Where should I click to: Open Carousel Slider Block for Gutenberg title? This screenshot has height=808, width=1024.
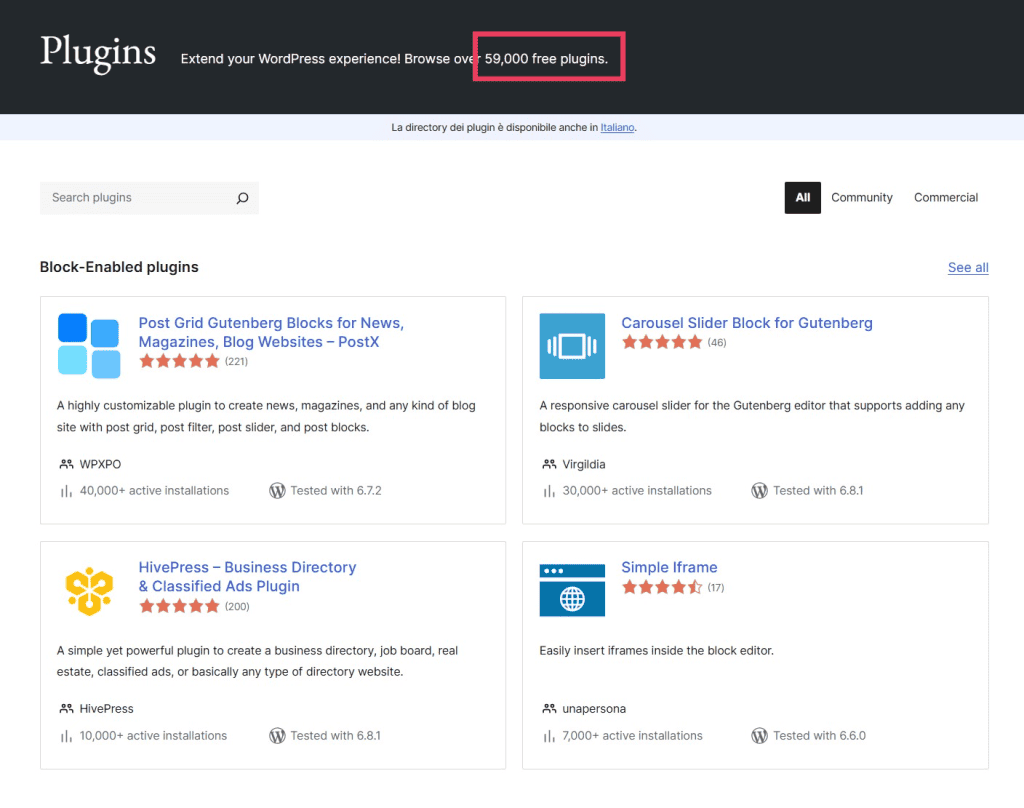tap(746, 323)
